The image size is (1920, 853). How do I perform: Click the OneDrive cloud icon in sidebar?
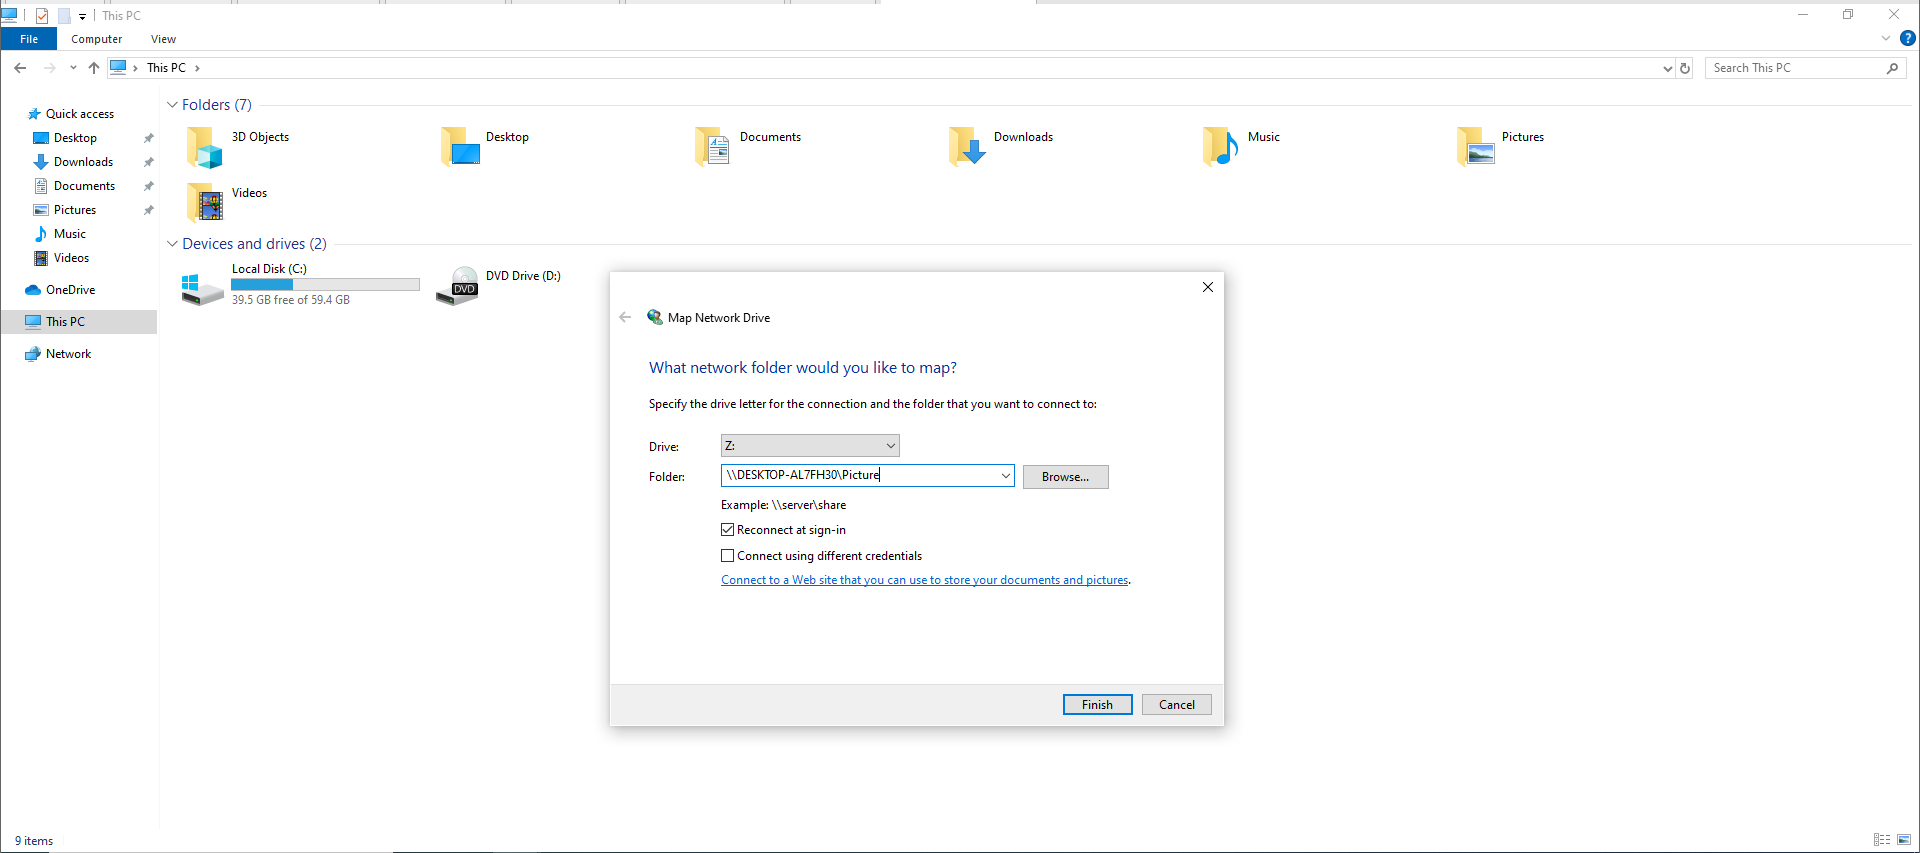(x=33, y=290)
